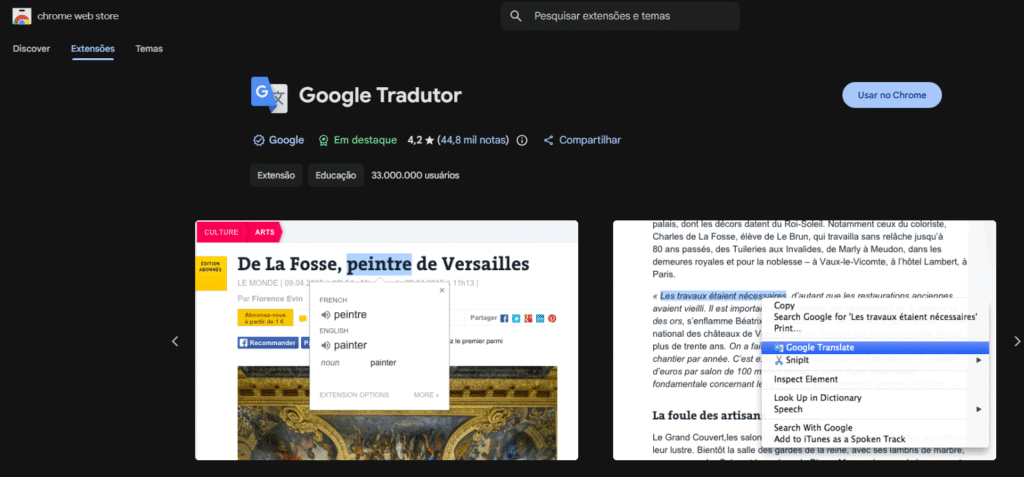Click 'Google Translate' in the screenshot's context menu
This screenshot has width=1024, height=477.
pos(875,348)
